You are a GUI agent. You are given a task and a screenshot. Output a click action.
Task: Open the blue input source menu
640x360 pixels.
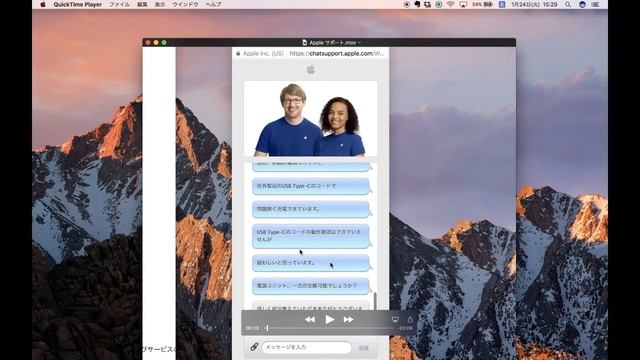click(x=502, y=4)
